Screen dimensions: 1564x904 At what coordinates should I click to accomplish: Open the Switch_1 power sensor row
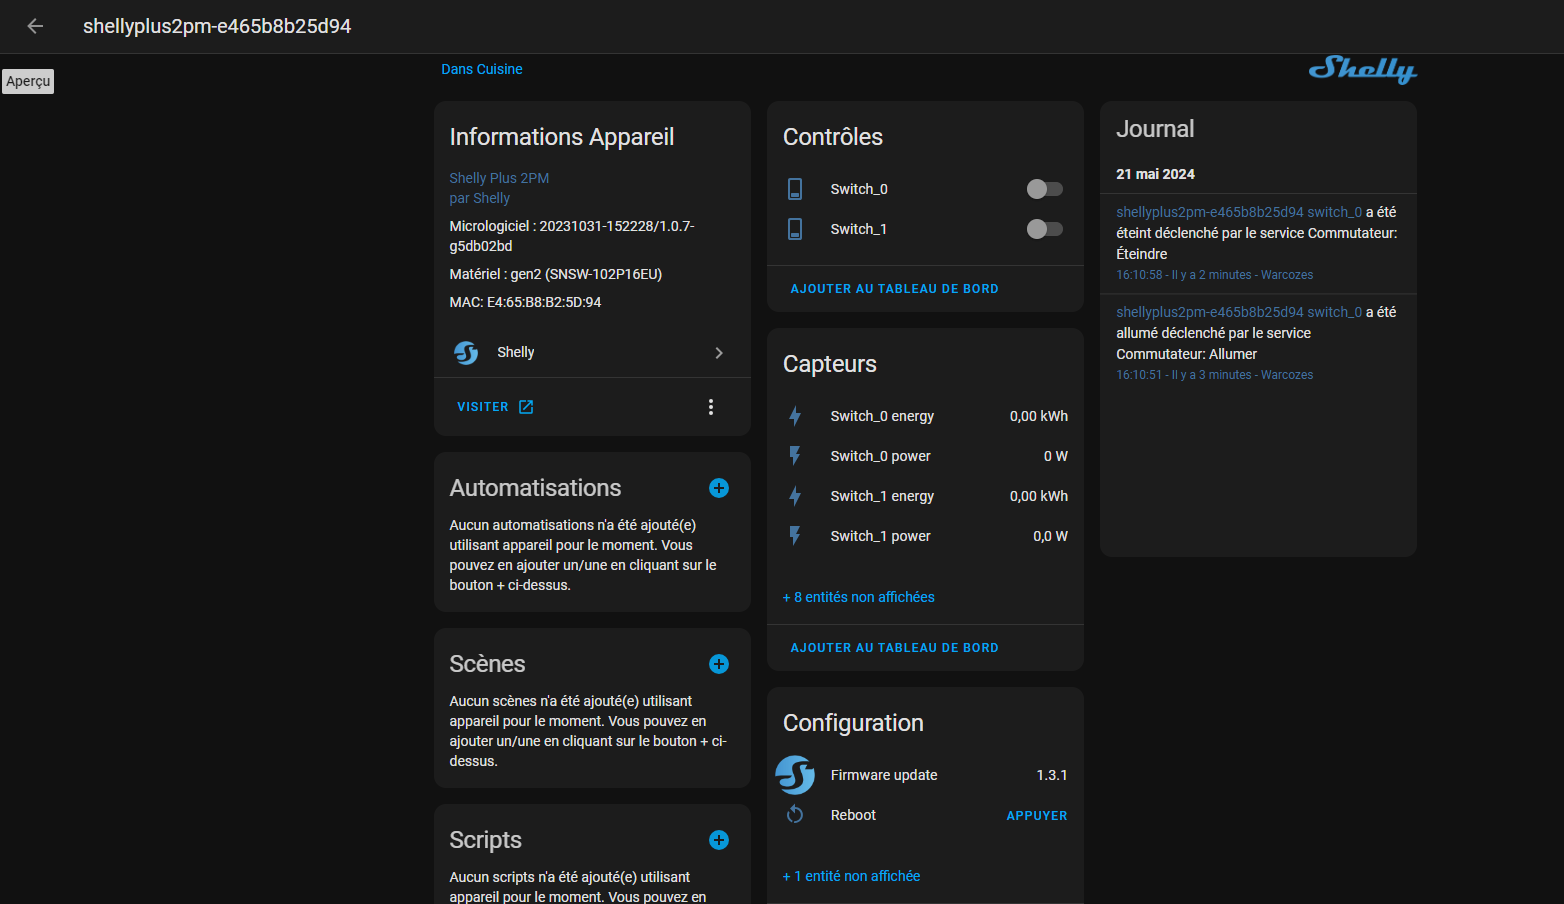coord(925,536)
